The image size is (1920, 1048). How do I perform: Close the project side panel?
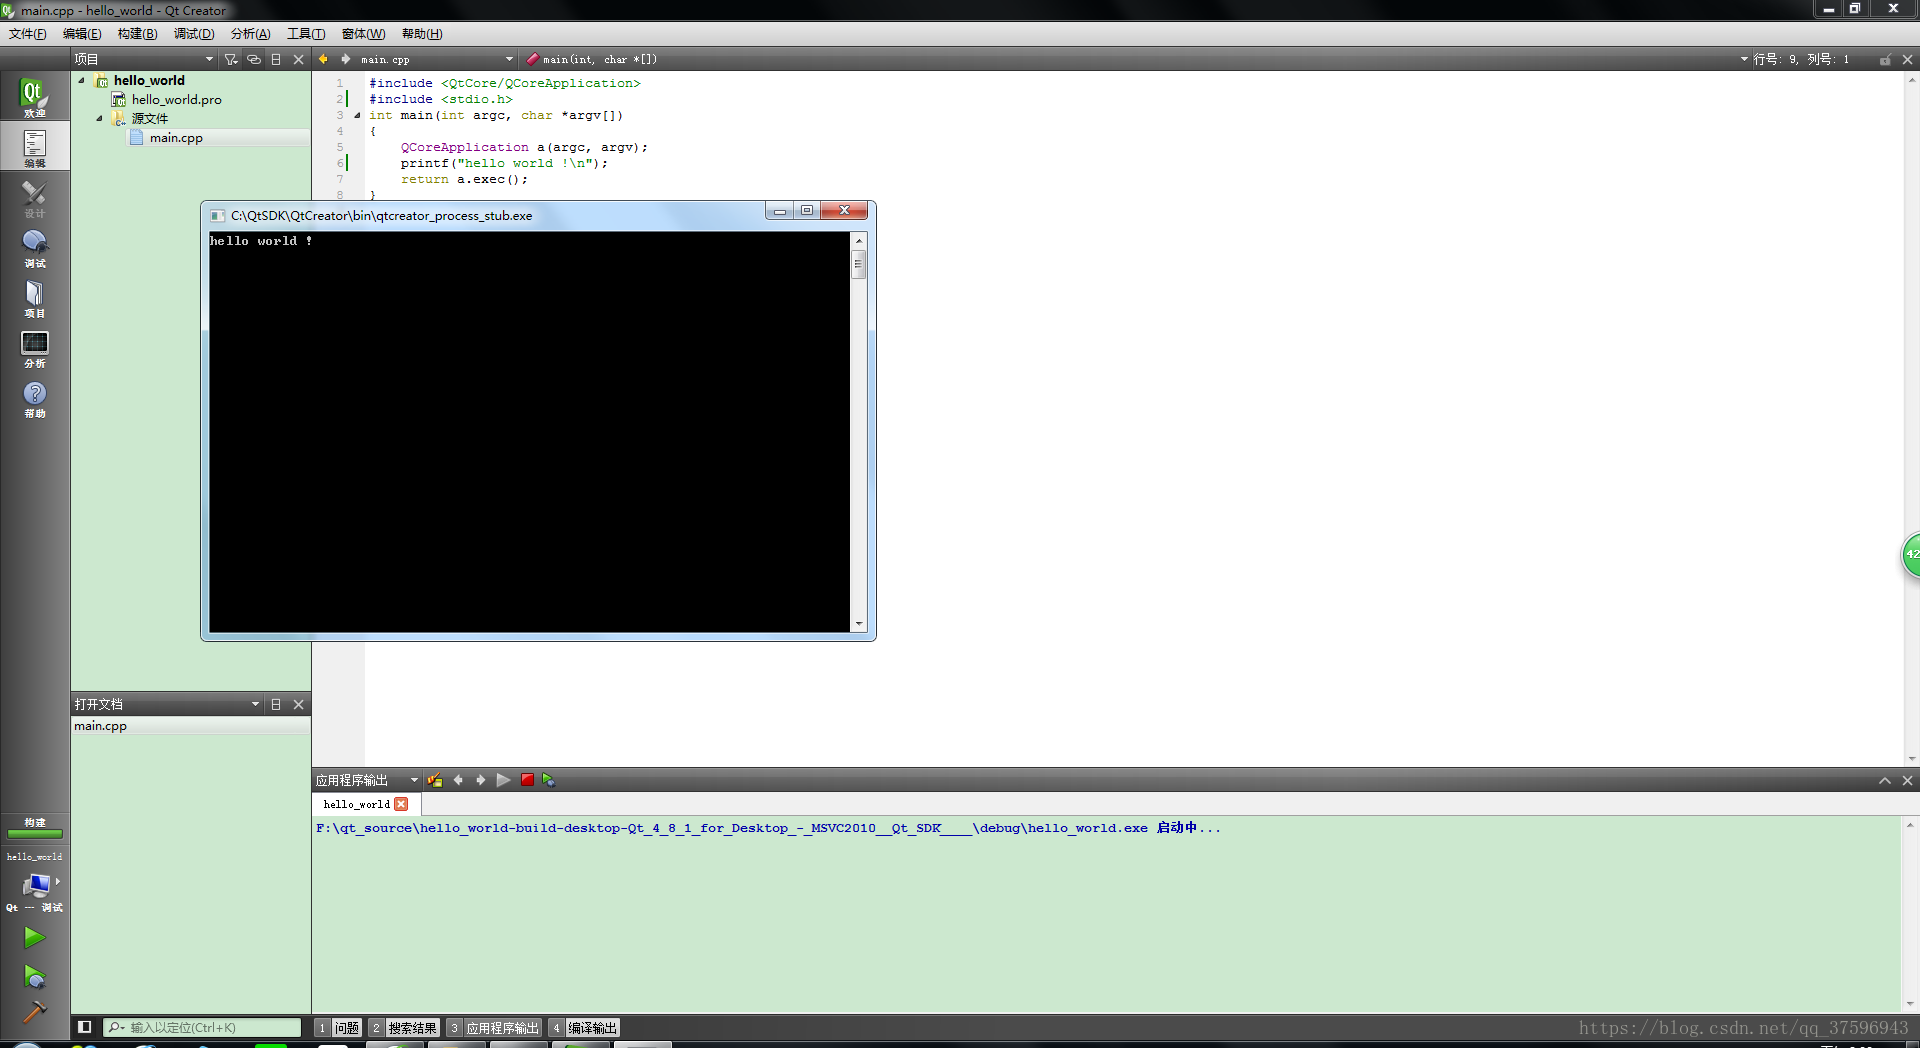298,59
